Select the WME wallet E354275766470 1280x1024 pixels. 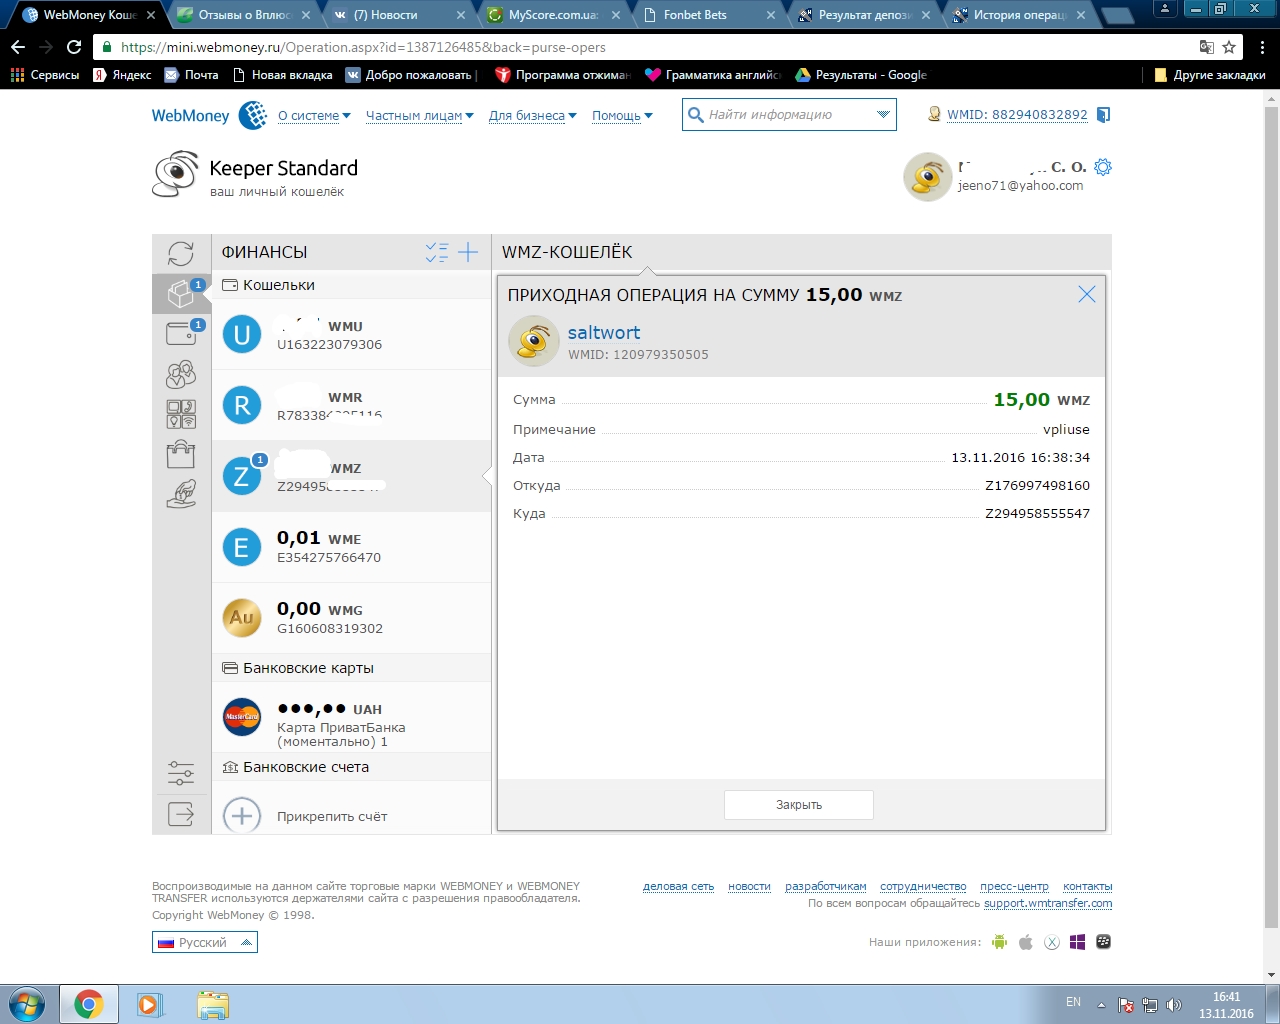[351, 547]
